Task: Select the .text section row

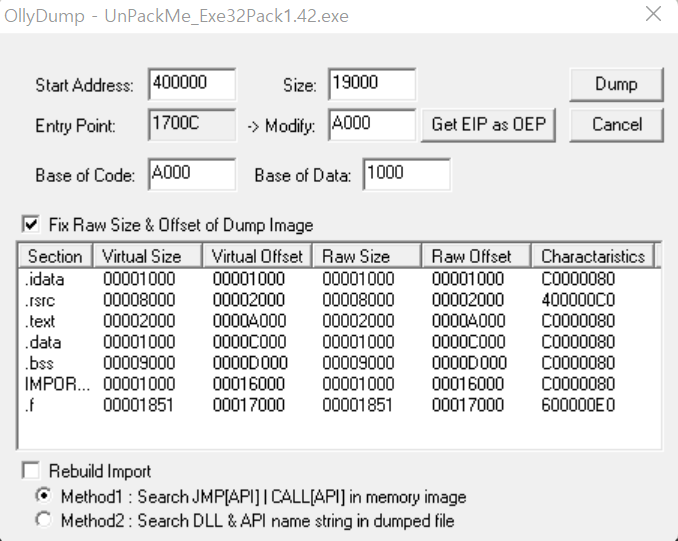Action: (339, 321)
